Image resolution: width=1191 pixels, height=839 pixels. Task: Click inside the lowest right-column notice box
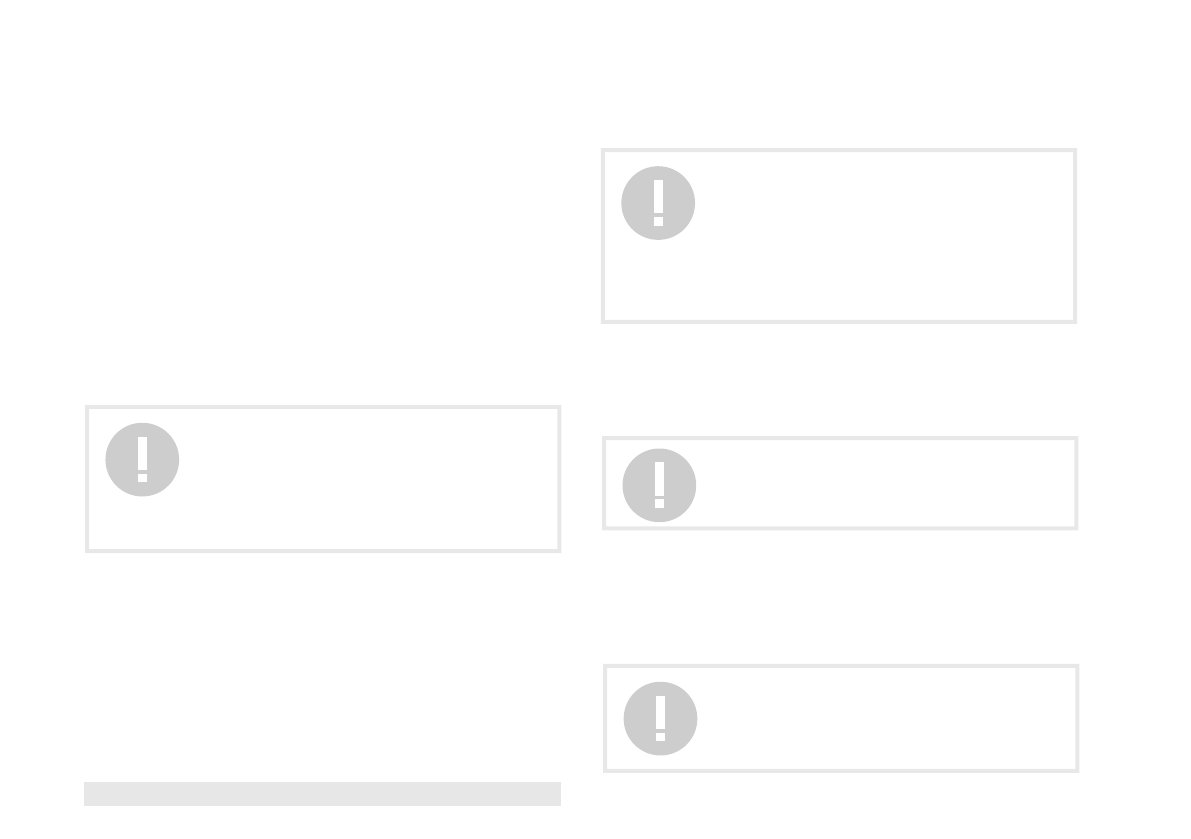click(x=841, y=718)
